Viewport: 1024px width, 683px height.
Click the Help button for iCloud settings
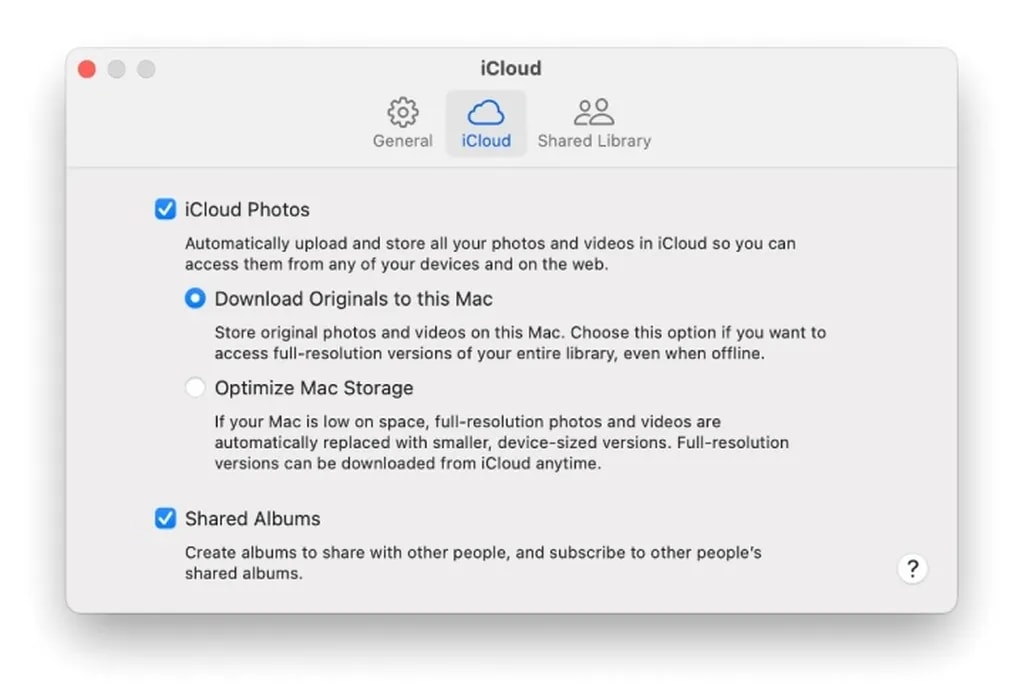pyautogui.click(x=912, y=568)
